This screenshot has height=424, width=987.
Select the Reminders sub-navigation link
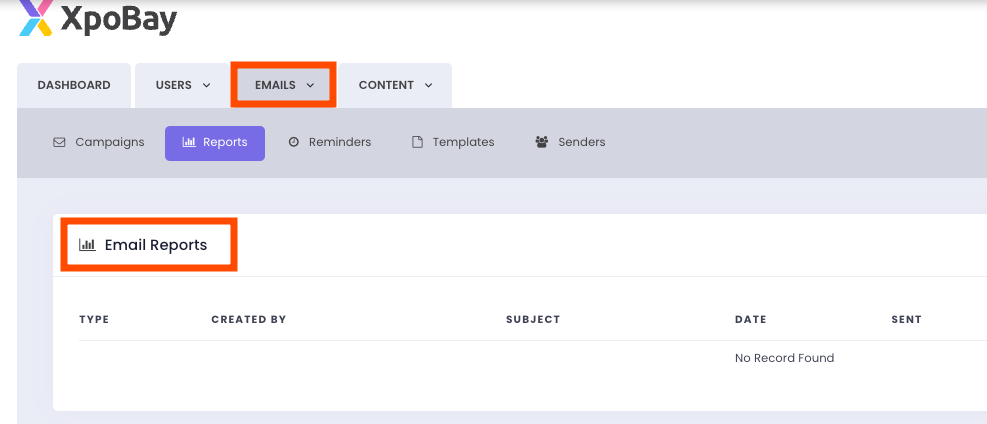tap(339, 143)
